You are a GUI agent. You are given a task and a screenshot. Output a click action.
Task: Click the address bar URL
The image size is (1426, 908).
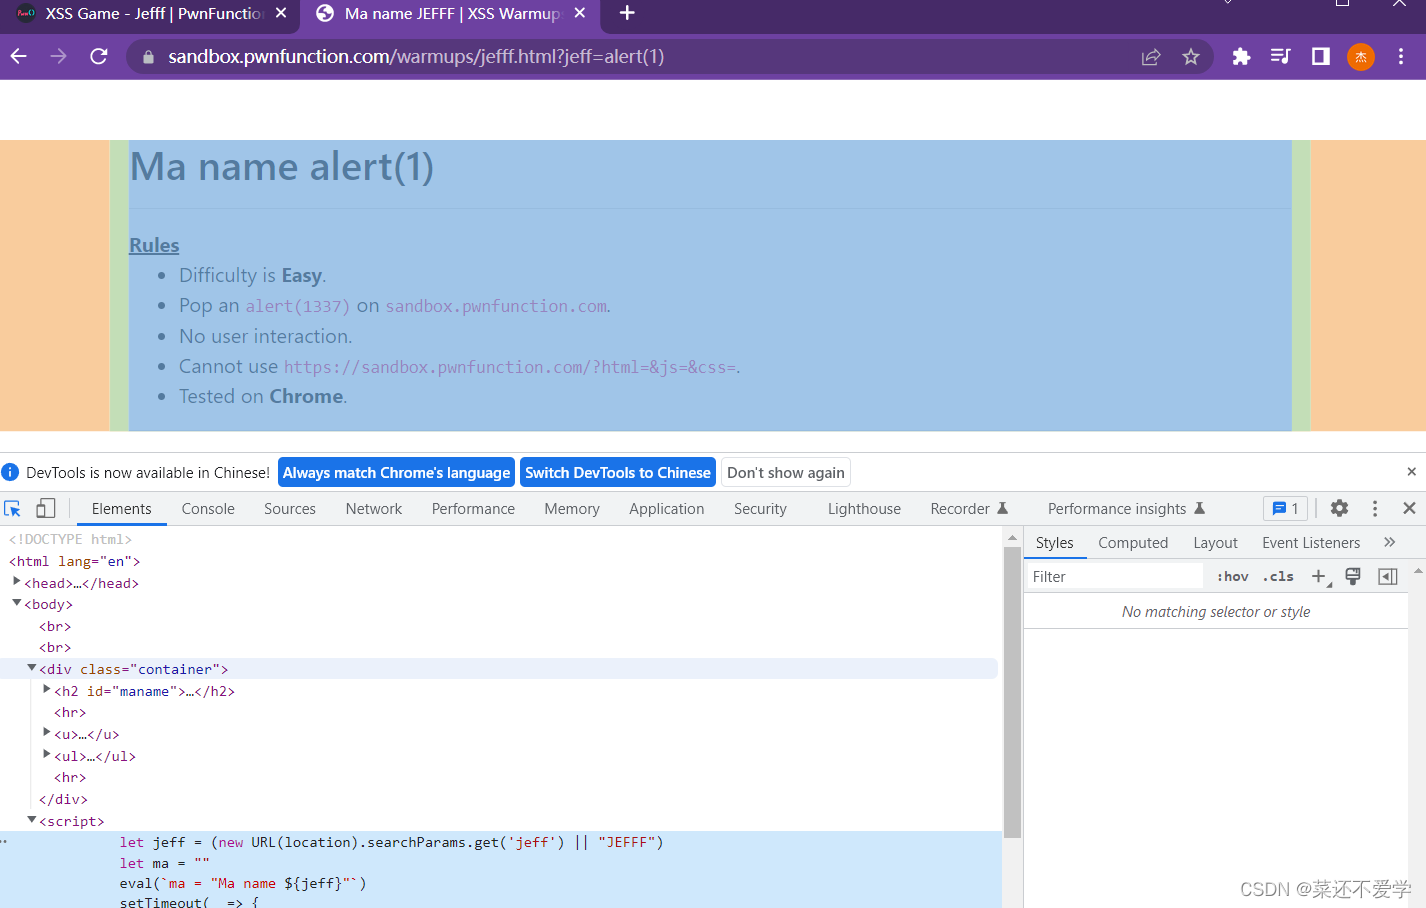tap(416, 57)
